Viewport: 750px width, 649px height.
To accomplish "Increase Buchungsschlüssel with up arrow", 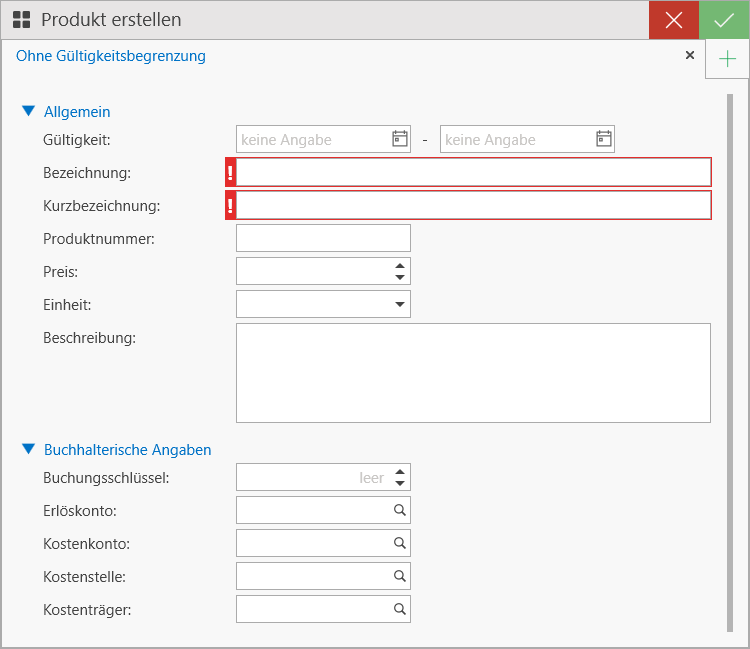I will (x=400, y=472).
